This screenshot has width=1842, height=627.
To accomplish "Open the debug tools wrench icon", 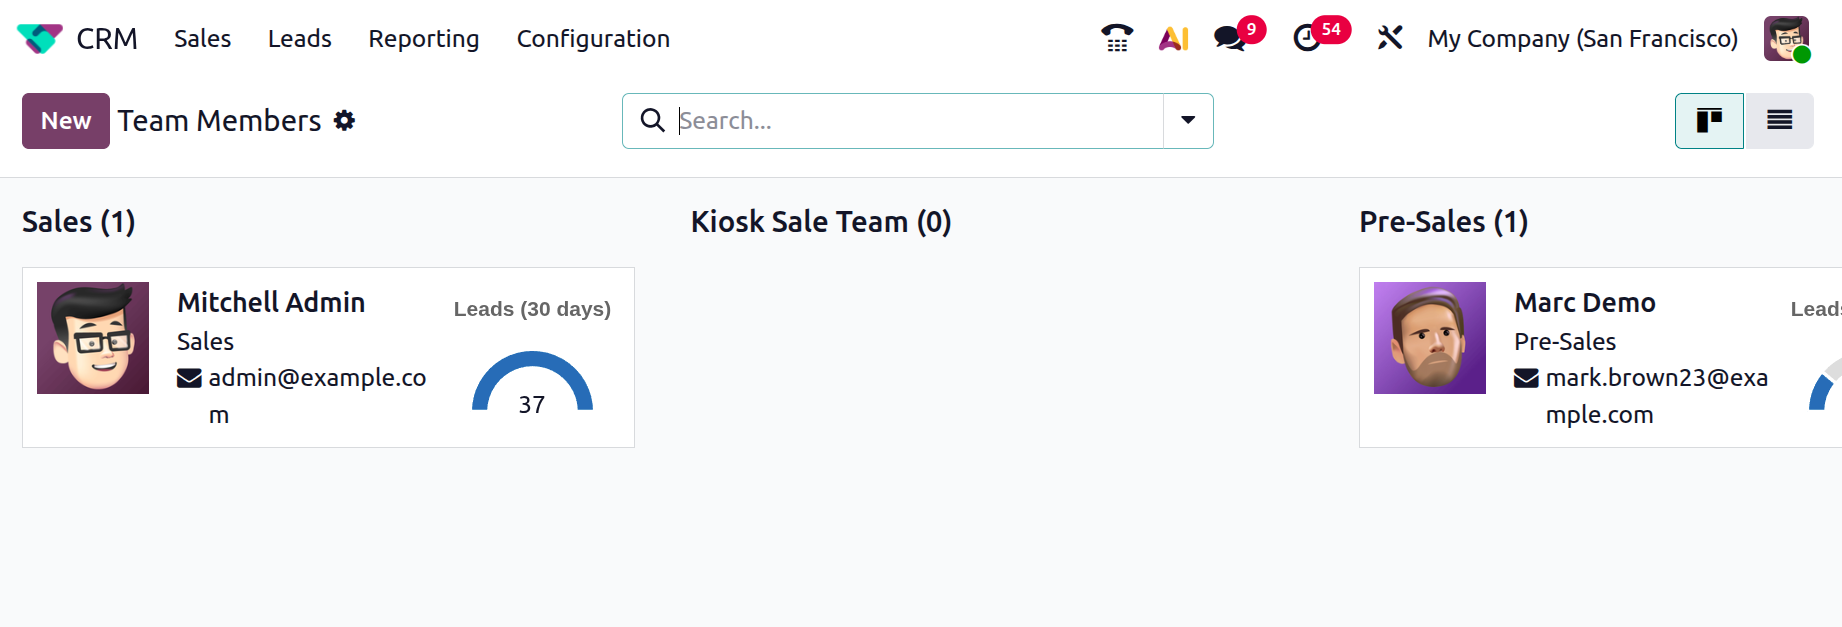I will click(x=1390, y=38).
